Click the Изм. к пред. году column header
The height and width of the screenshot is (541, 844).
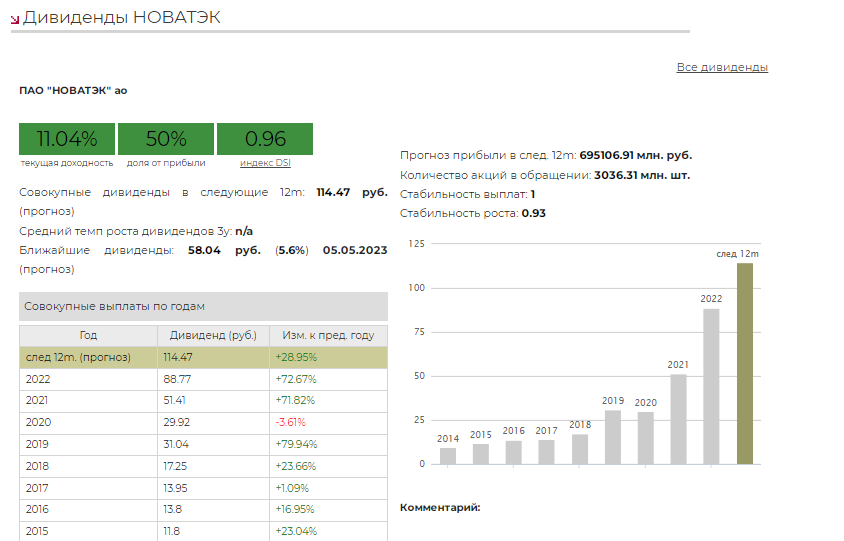point(328,335)
